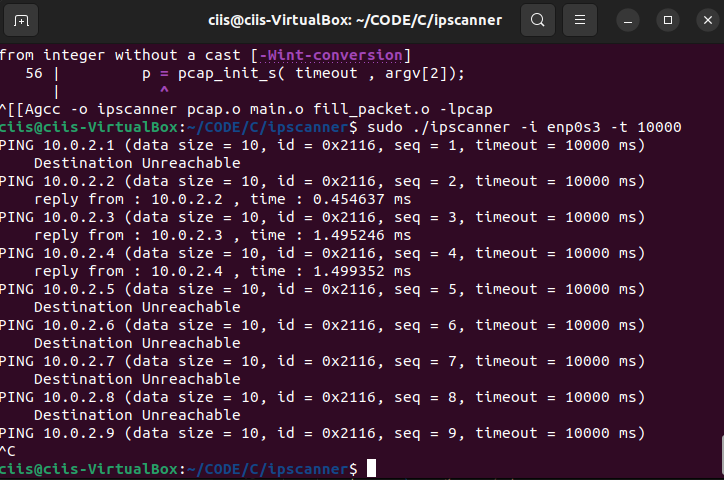
Task: Click Destination Unreachable under PING 10.0.2.6
Action: pos(137,343)
